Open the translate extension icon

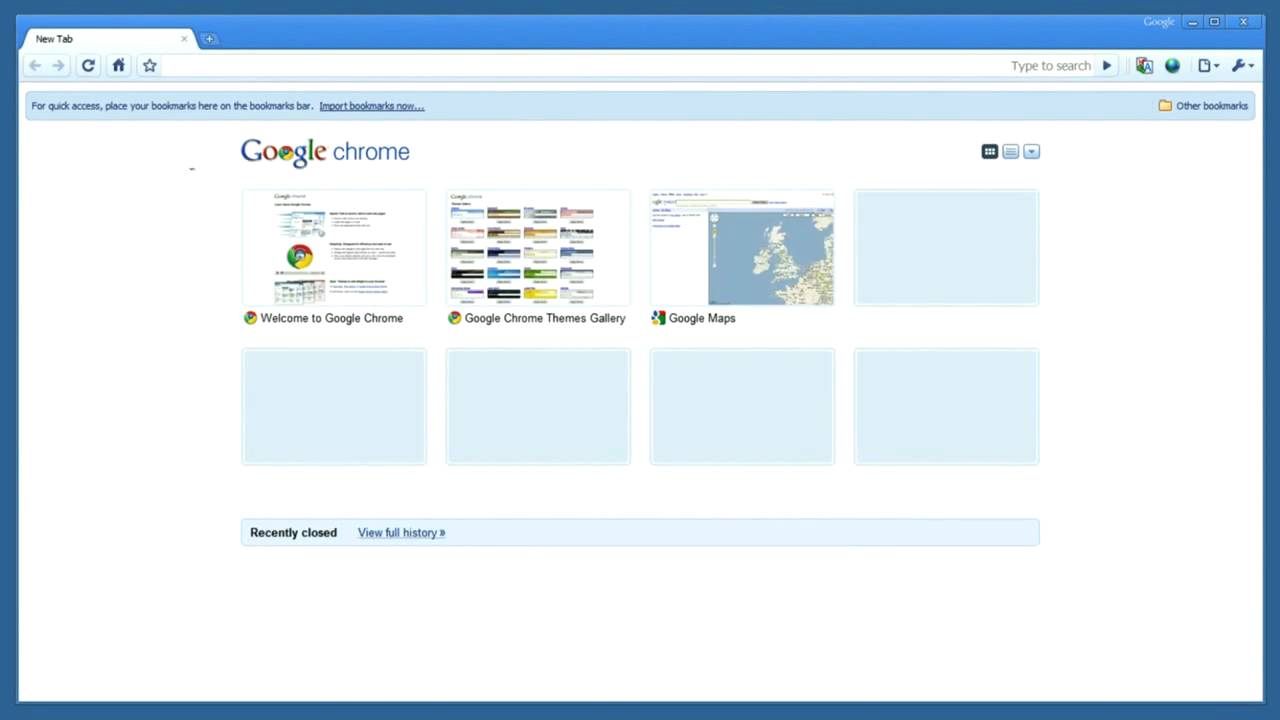[x=1144, y=66]
